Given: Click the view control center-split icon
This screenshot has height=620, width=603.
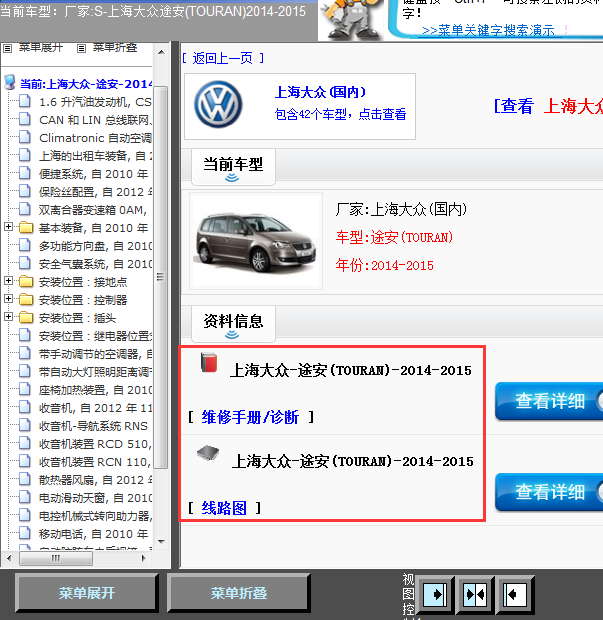Looking at the screenshot, I should 475,595.
